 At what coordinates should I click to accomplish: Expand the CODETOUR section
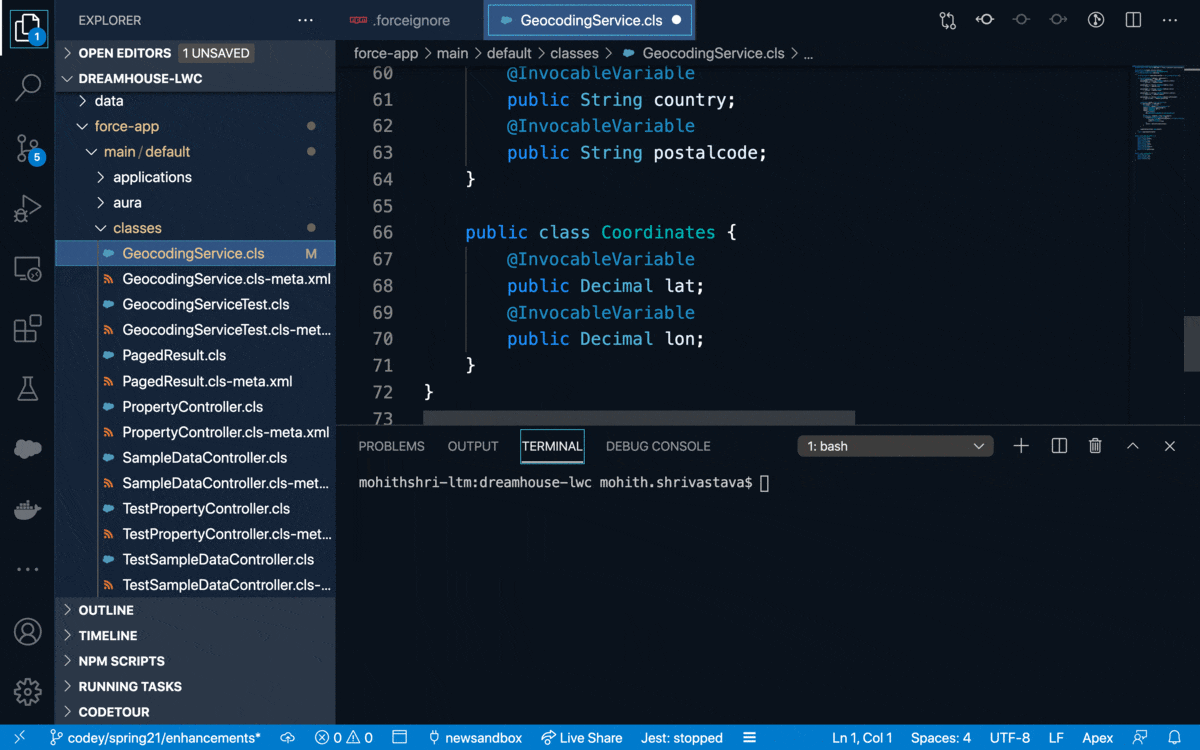point(195,712)
